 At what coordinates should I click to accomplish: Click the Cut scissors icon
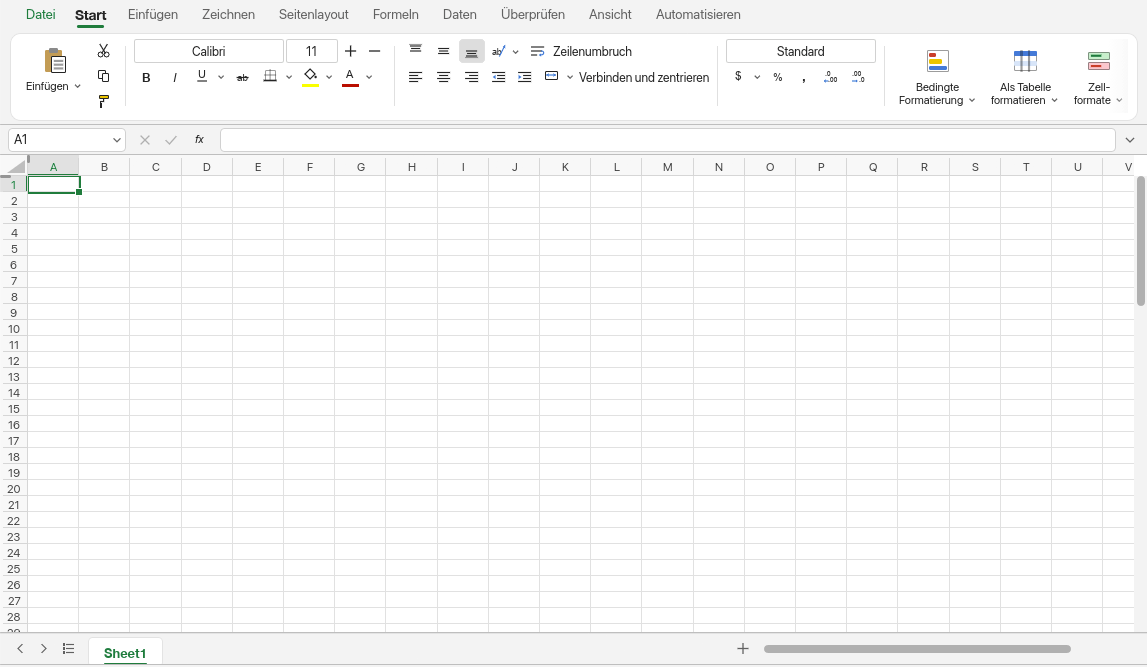(103, 50)
